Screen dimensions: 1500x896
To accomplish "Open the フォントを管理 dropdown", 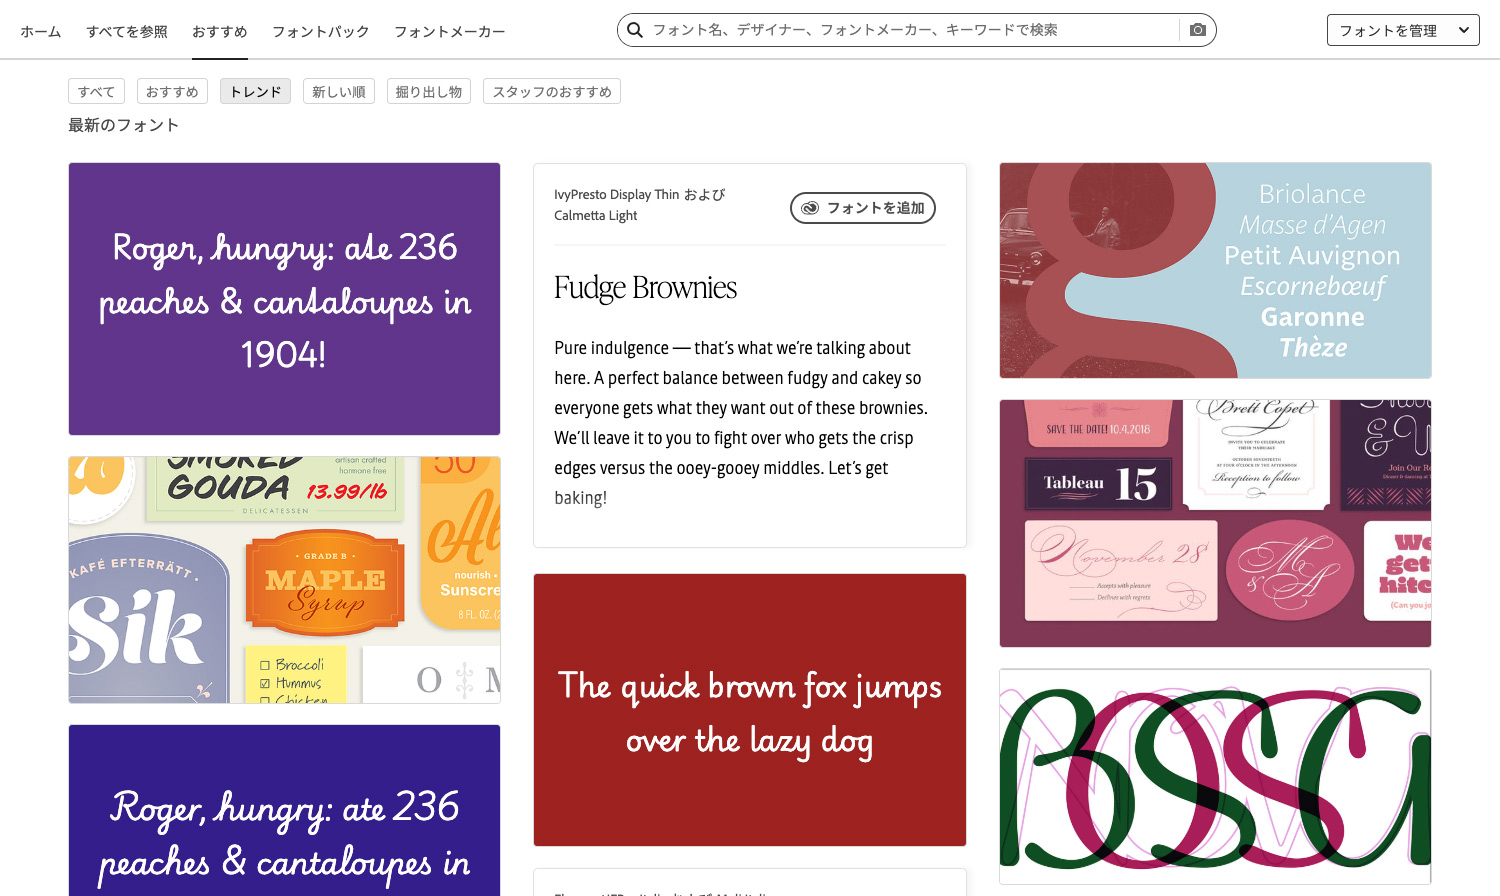I will click(x=1403, y=30).
